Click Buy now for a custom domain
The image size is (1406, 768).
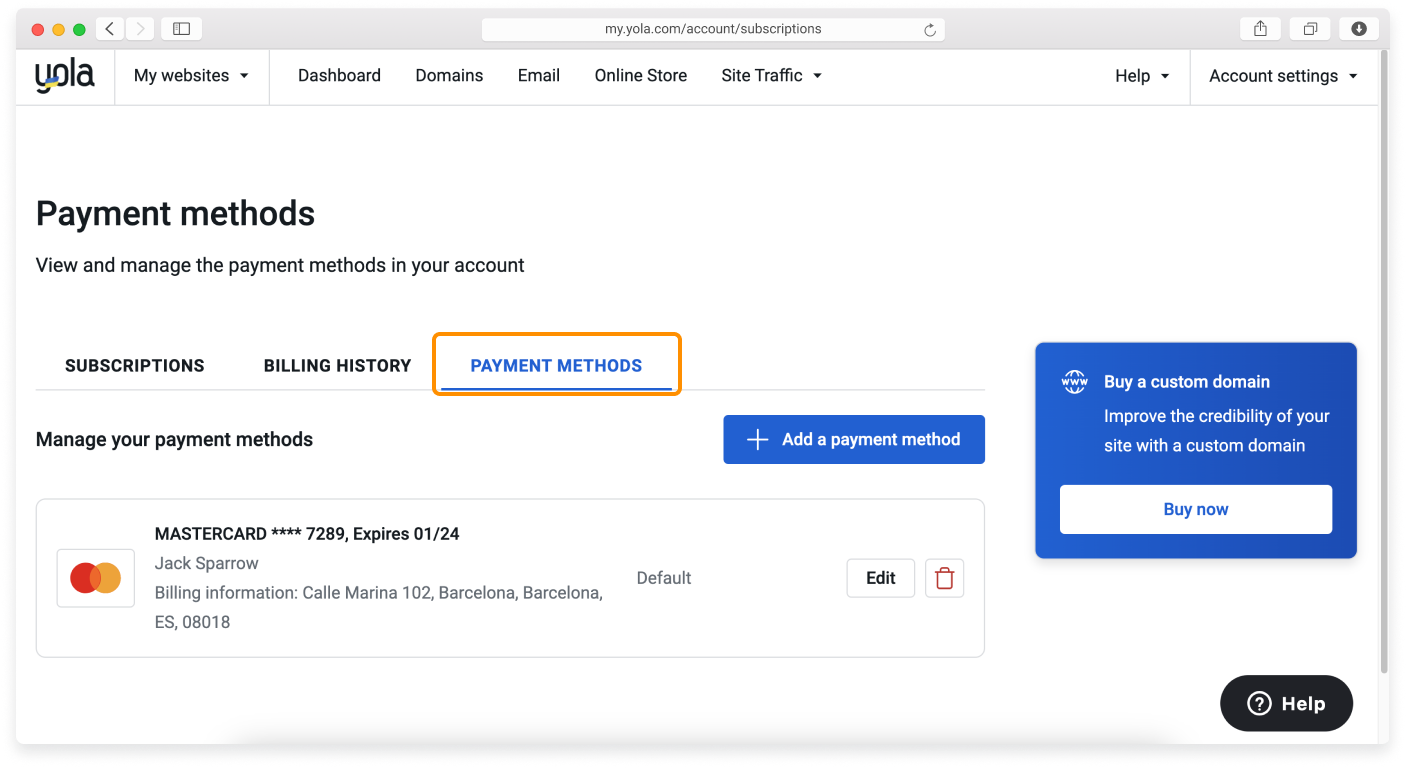[x=1195, y=508]
